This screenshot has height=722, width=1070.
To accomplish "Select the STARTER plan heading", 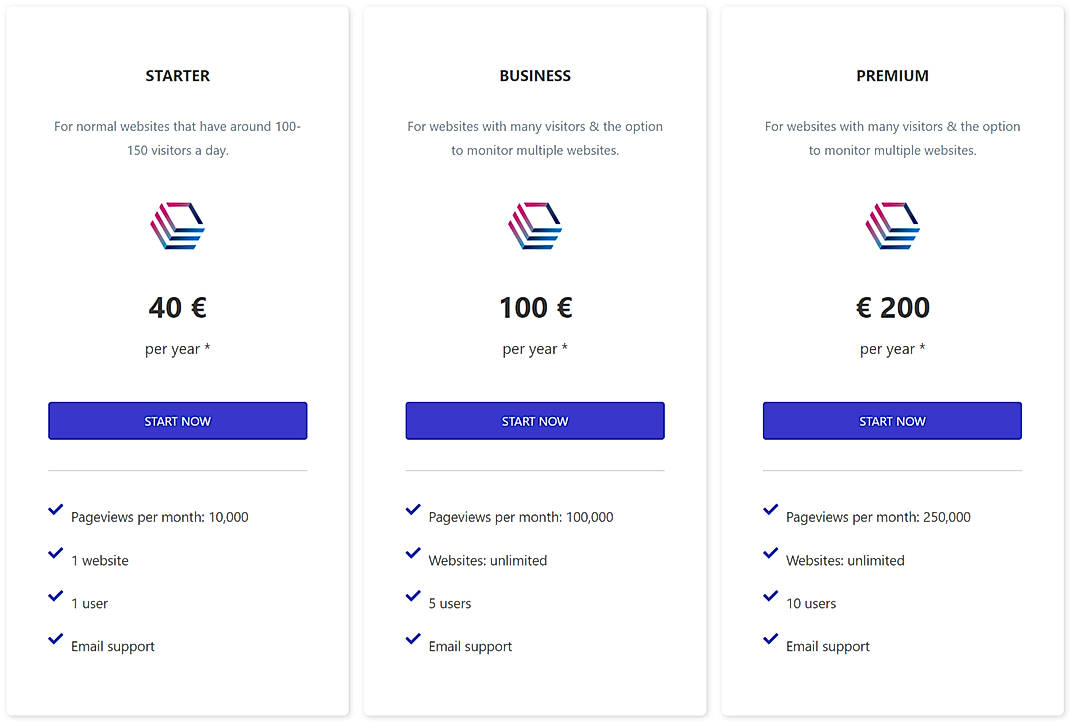I will pos(177,75).
